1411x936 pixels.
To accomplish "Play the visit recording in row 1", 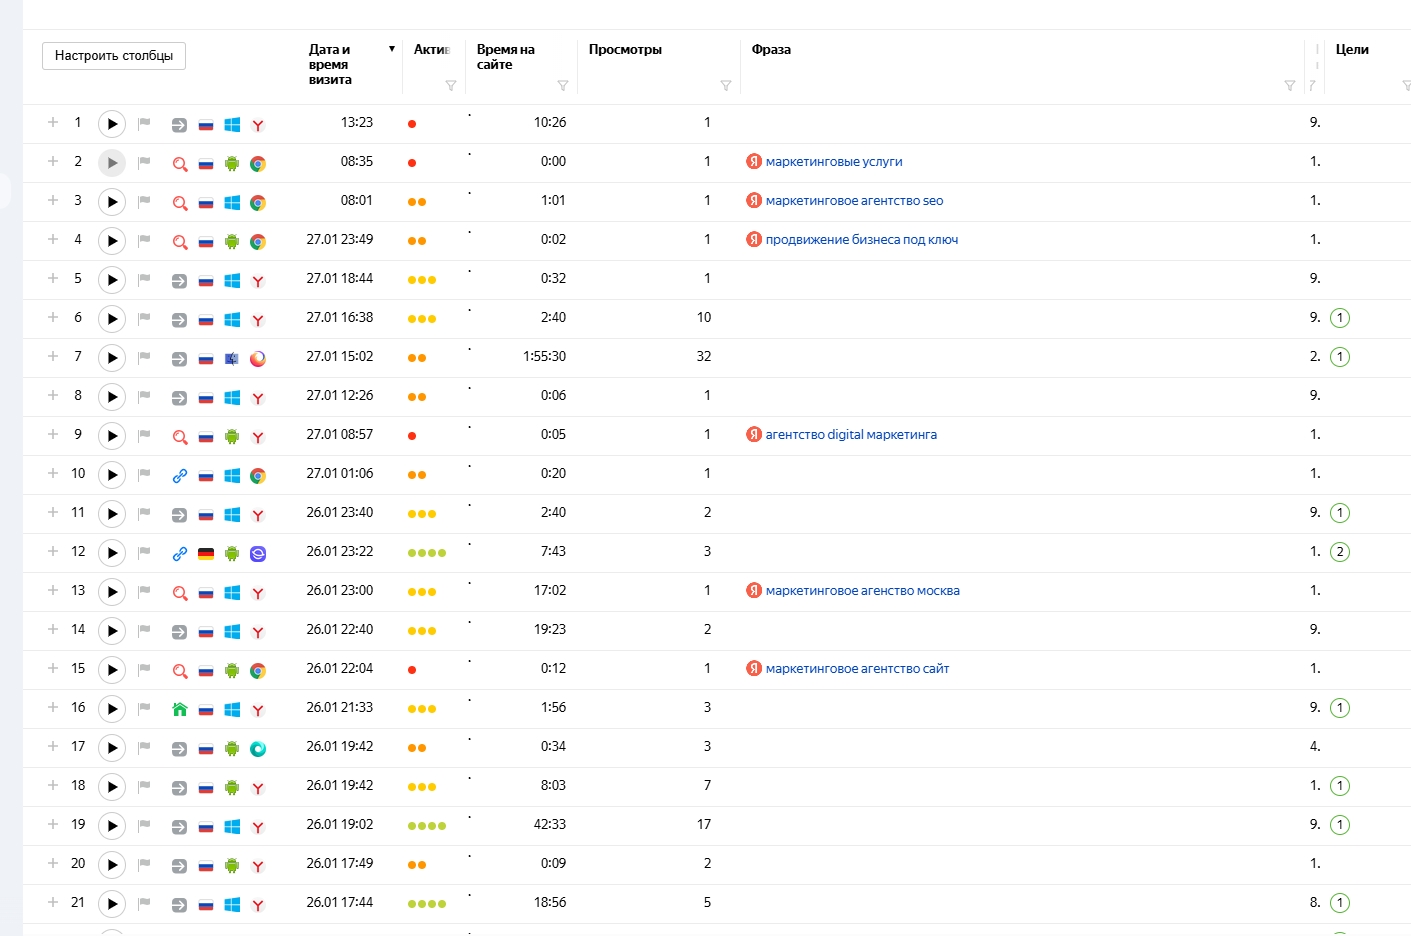I will tap(112, 124).
